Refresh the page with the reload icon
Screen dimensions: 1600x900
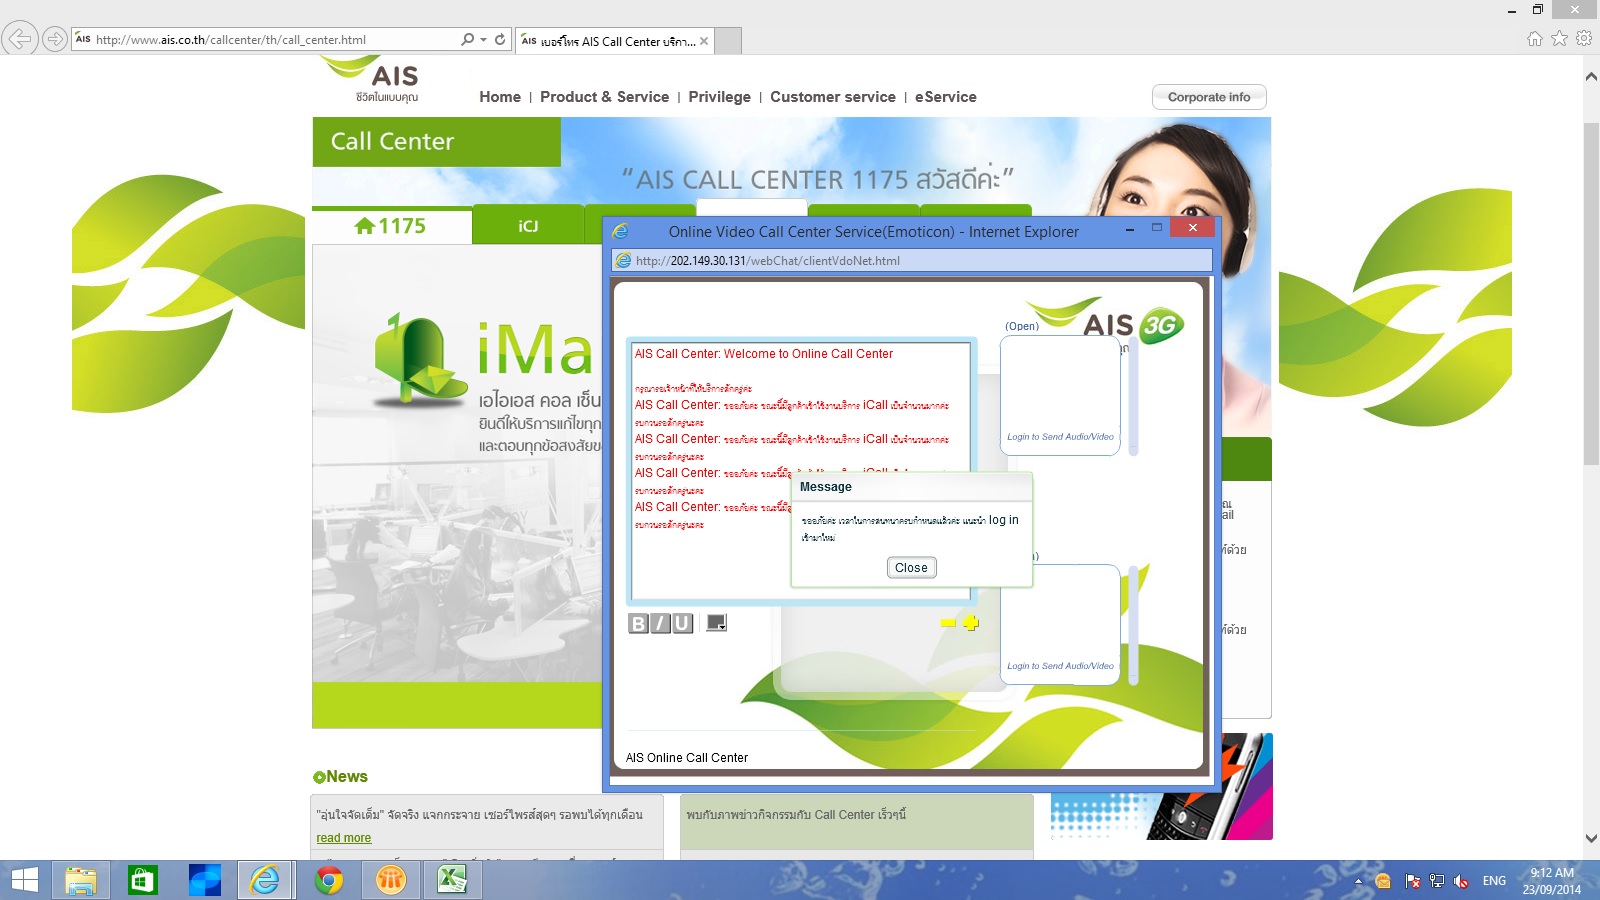[x=500, y=39]
